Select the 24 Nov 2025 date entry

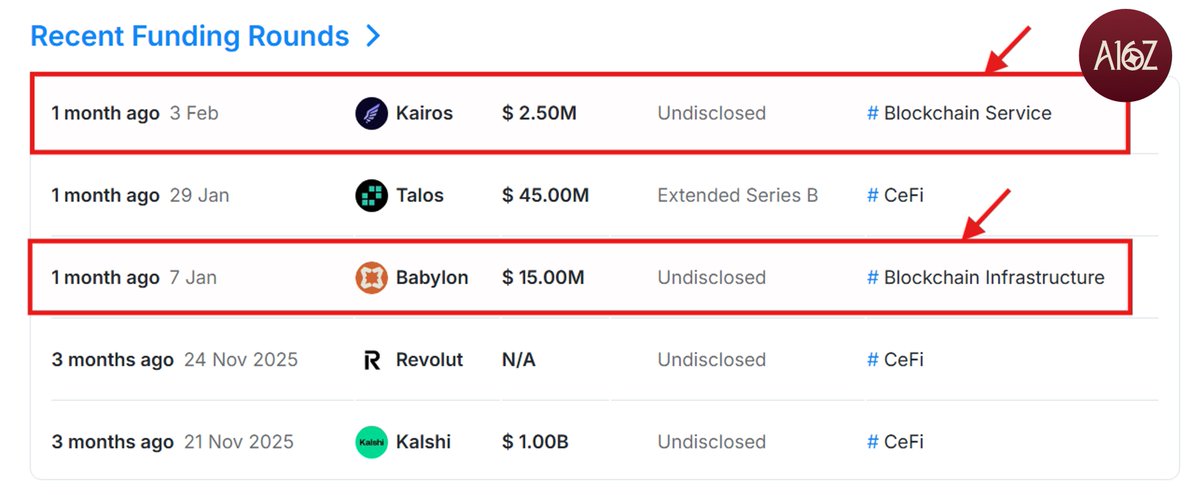240,359
